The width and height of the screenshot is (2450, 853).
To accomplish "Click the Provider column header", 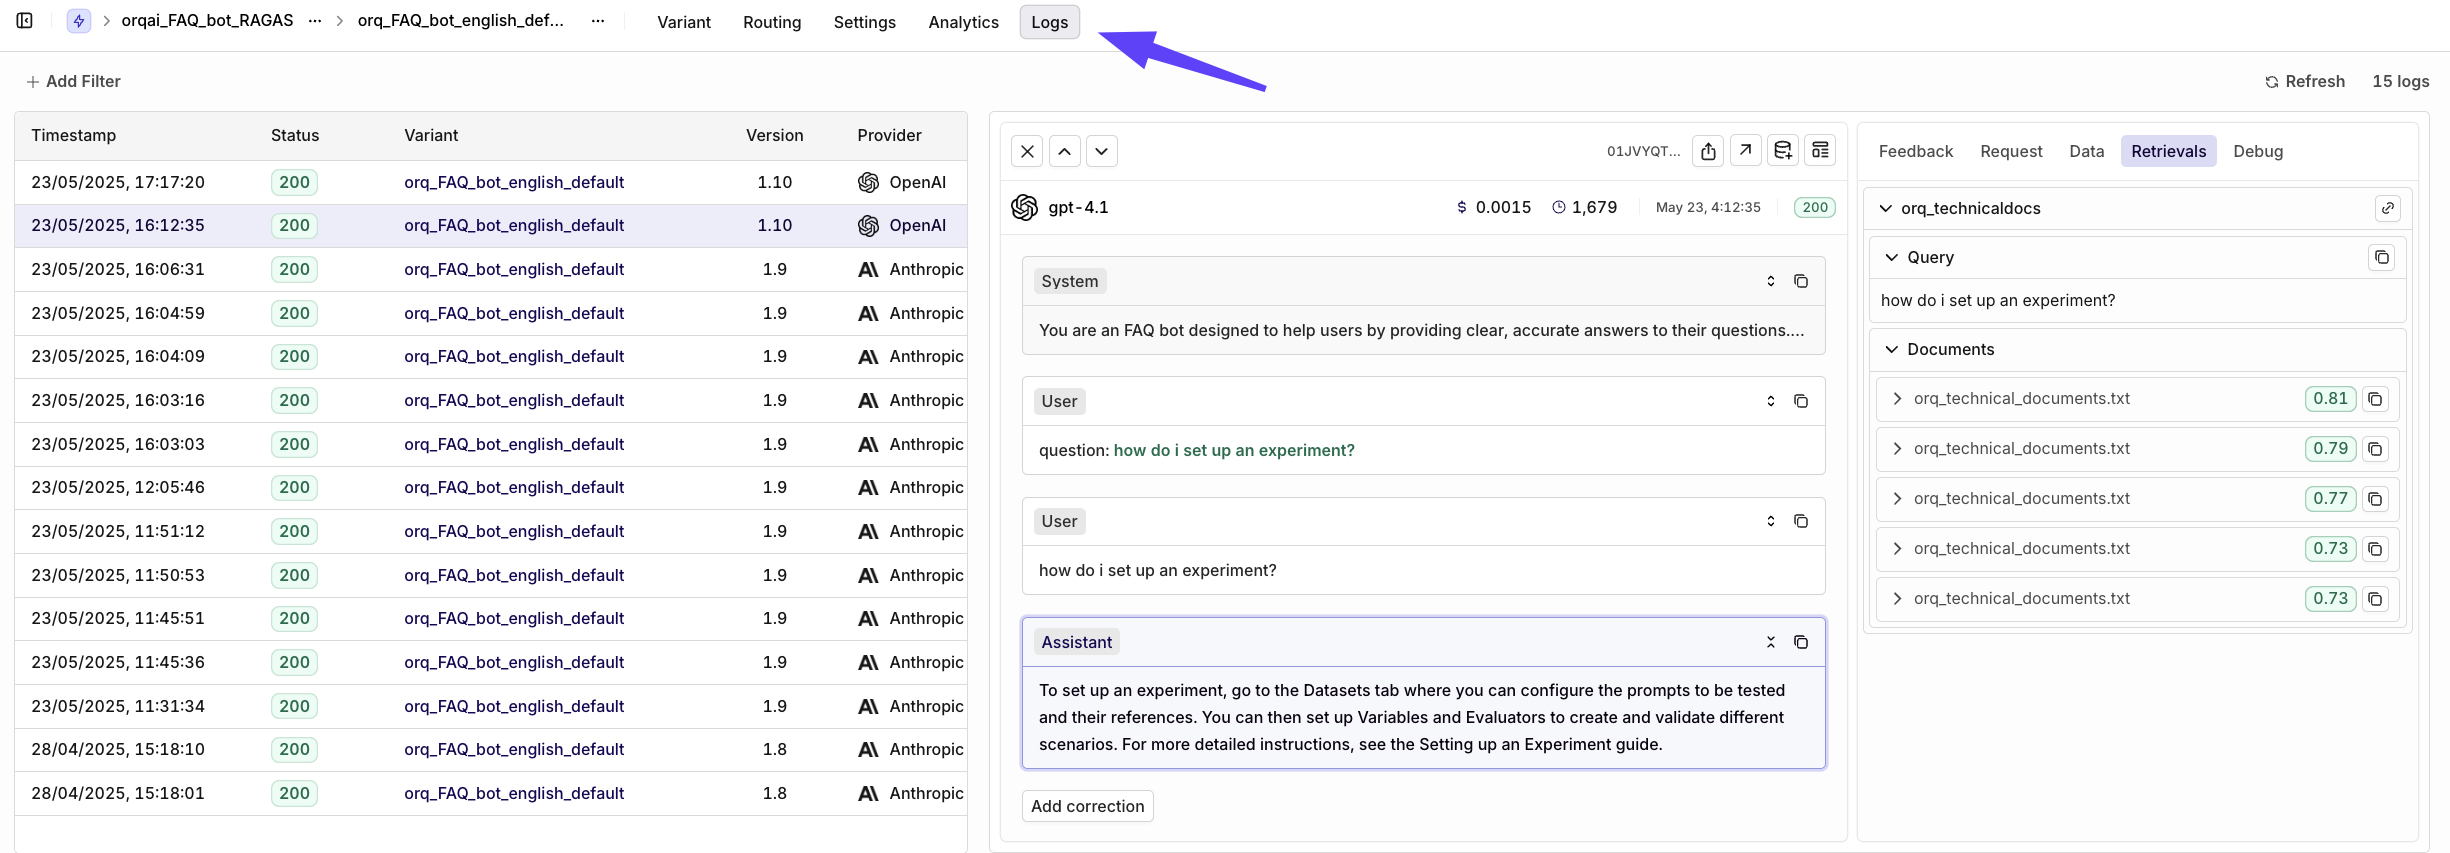I will [x=889, y=135].
